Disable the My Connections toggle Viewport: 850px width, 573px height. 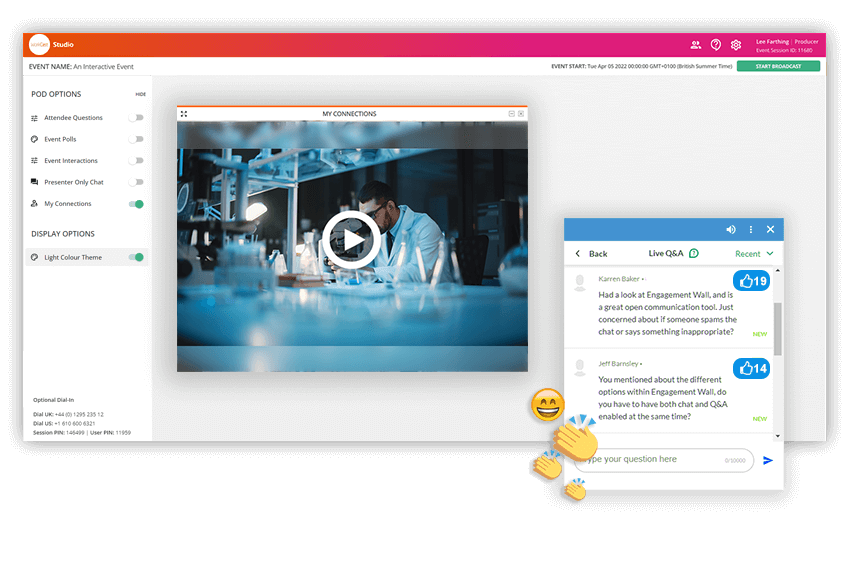tap(136, 204)
